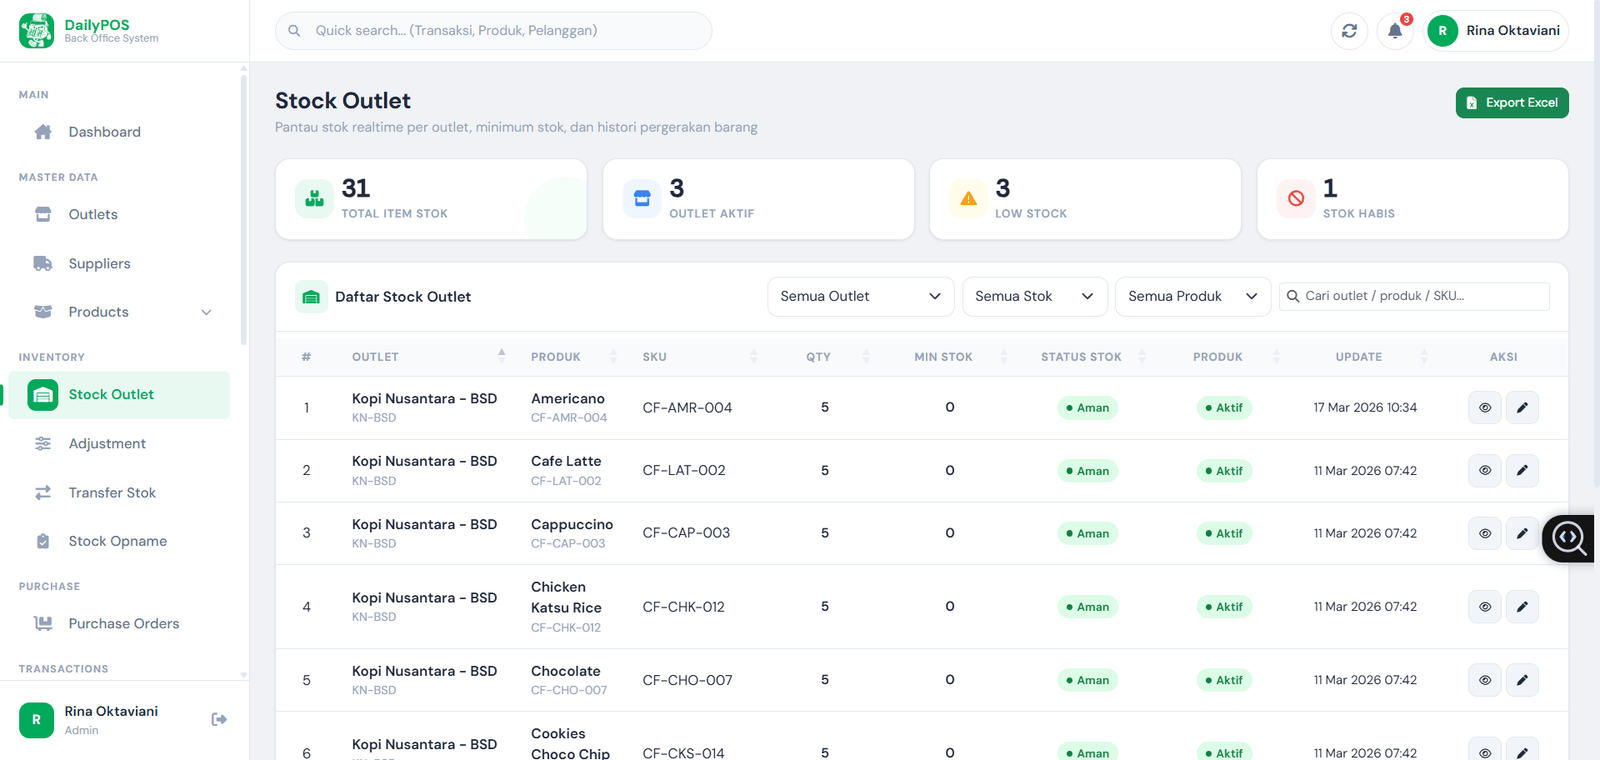The image size is (1600, 760).
Task: Open Transfer Stok in sidebar
Action: (x=120, y=493)
